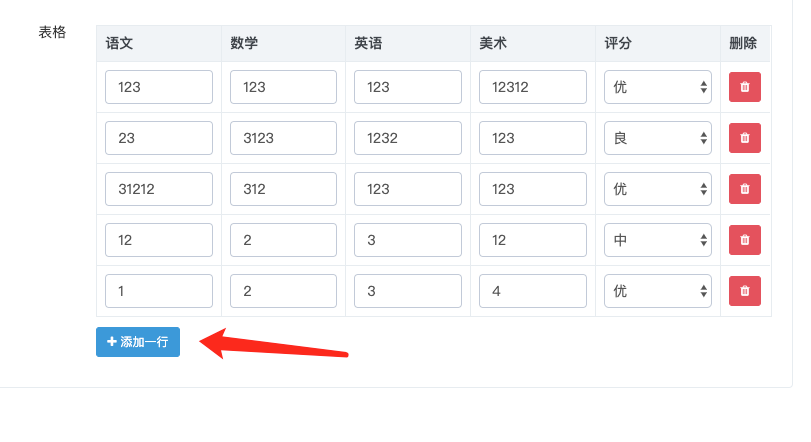Viewport: 811px width, 442px height.
Task: Click the 评分 column header
Action: [x=618, y=43]
